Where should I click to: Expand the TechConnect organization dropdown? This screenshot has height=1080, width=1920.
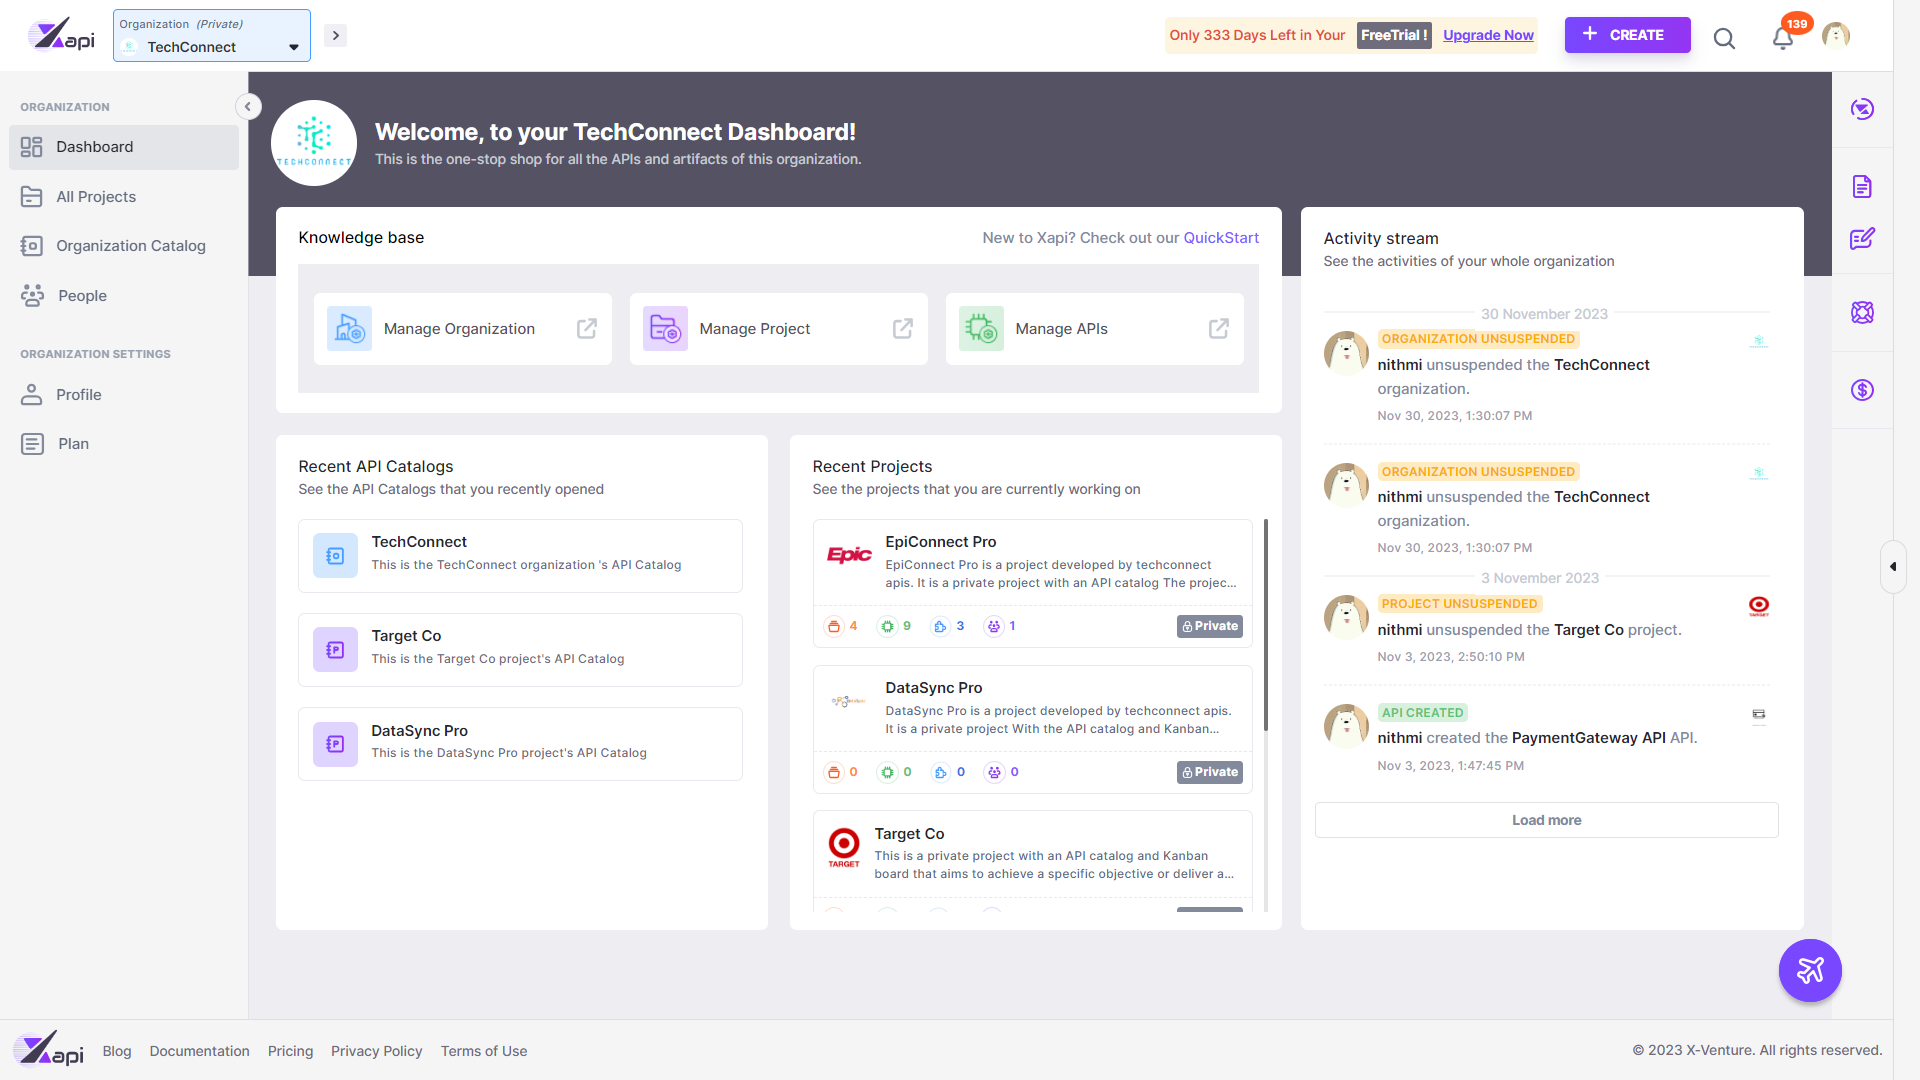coord(293,46)
